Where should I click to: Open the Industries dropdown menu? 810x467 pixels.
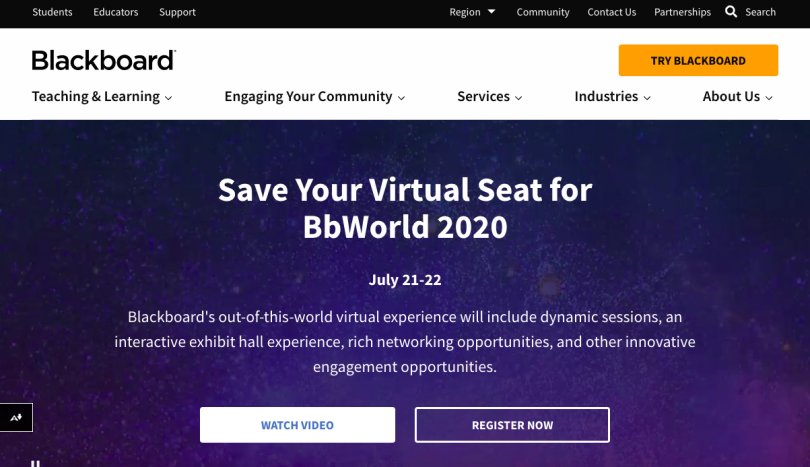click(x=613, y=97)
